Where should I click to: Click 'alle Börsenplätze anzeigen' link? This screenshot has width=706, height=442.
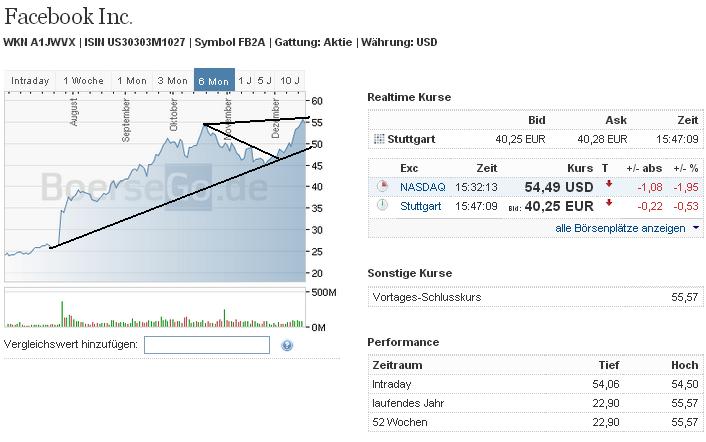tap(620, 229)
